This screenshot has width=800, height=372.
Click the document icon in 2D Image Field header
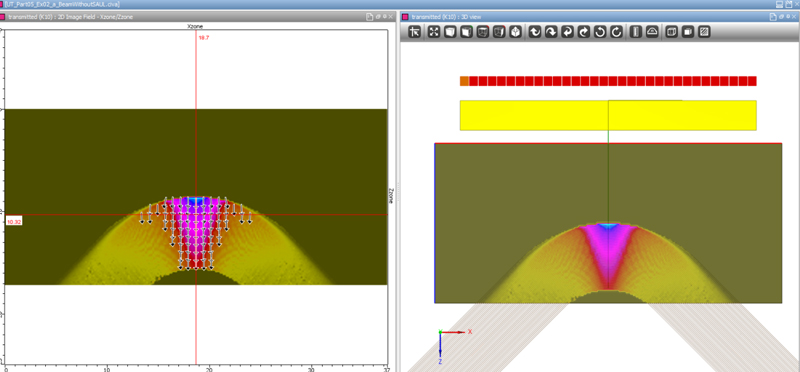(369, 16)
